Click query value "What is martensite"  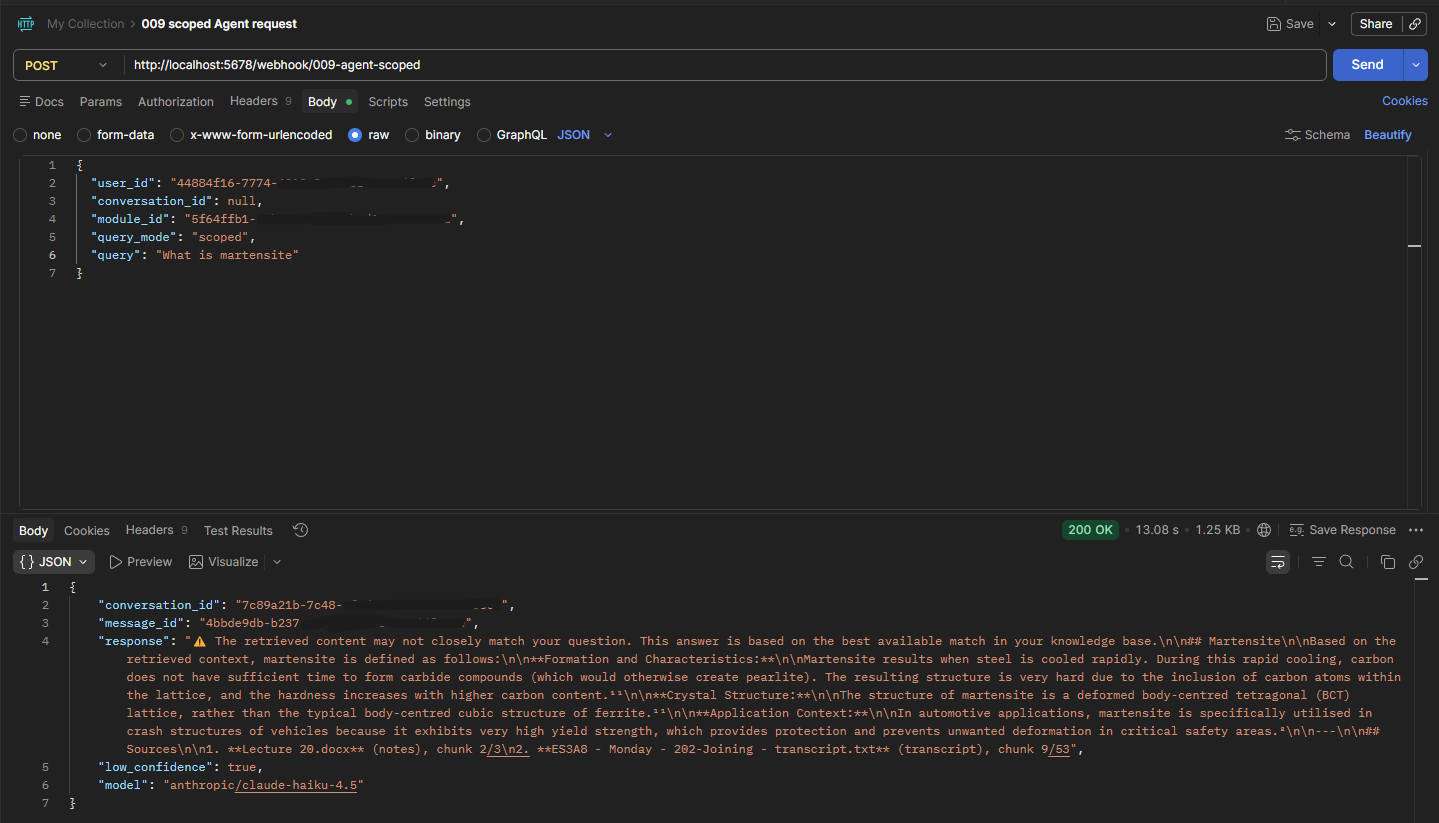(227, 255)
